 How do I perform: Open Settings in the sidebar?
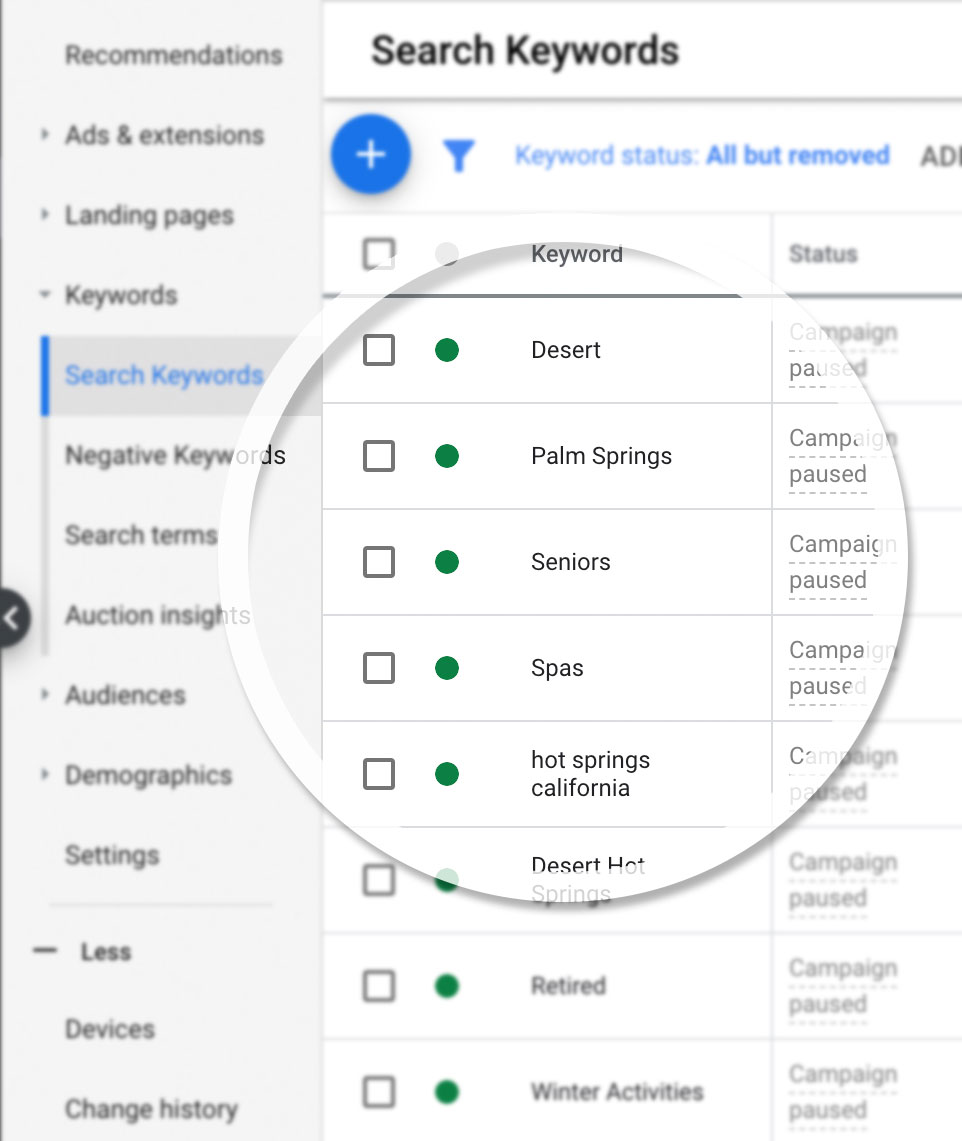pos(112,855)
